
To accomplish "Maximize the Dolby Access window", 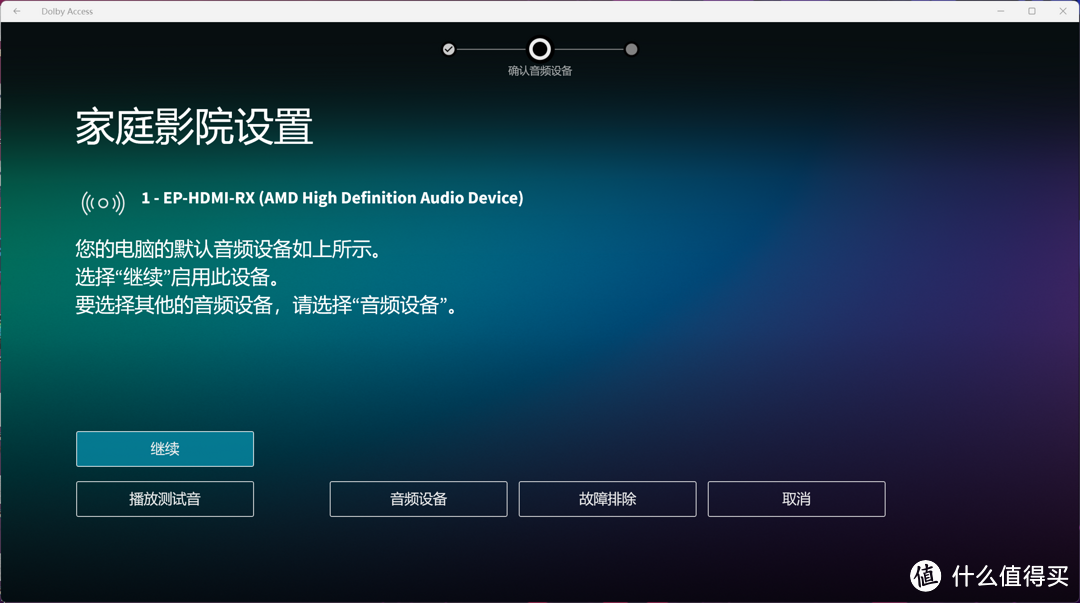I will (1032, 11).
